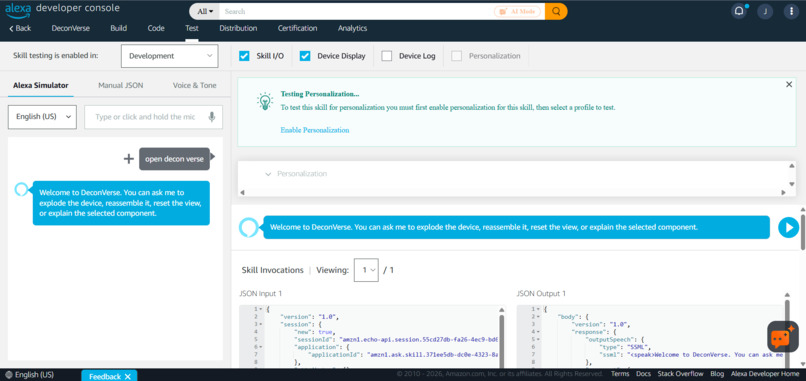The height and width of the screenshot is (381, 806).
Task: Open the three-dot more menu
Action: (x=791, y=11)
